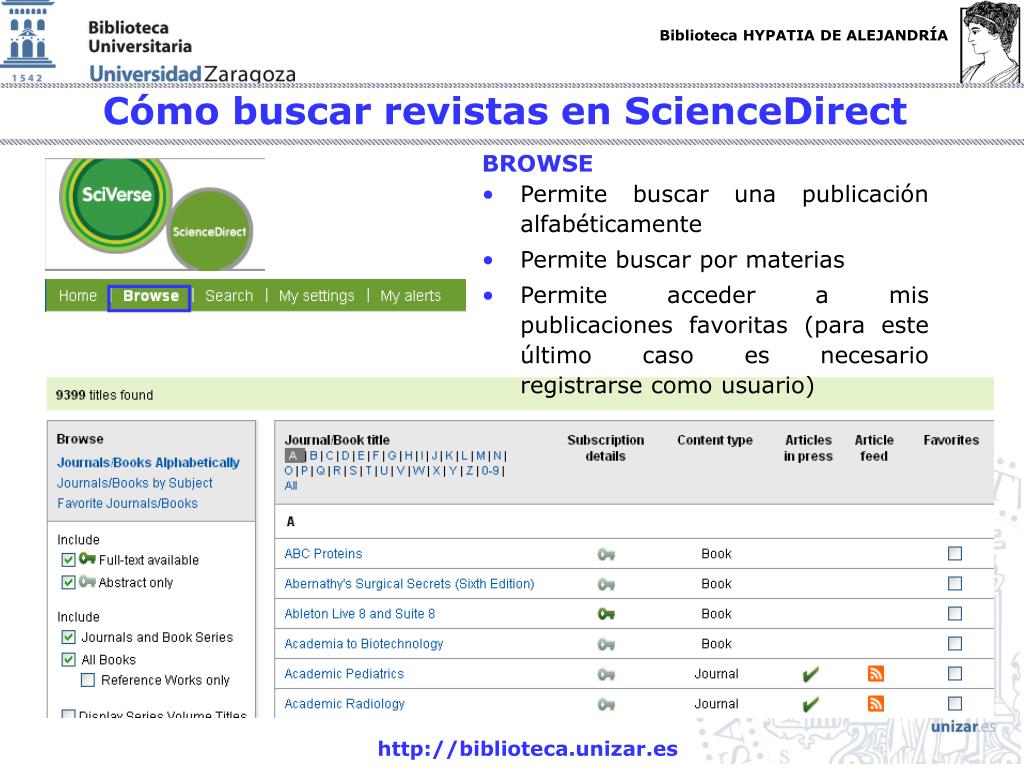Mark Ableton Live 8 as favorite

(955, 613)
